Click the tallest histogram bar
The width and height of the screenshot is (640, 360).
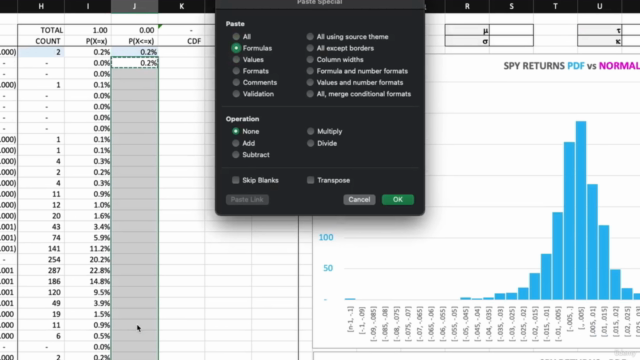[x=581, y=210]
